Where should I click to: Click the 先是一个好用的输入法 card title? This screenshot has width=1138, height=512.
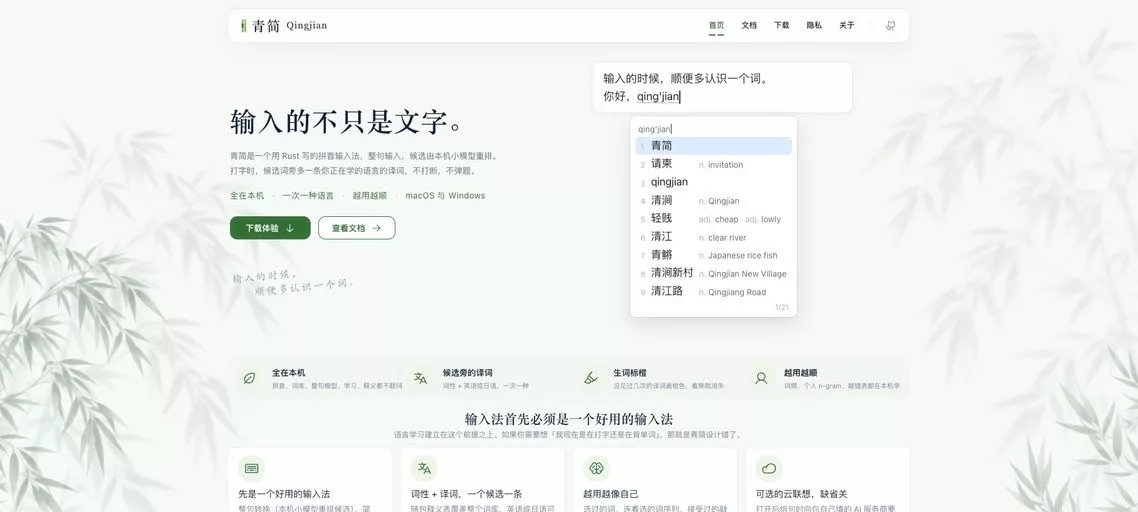284,494
